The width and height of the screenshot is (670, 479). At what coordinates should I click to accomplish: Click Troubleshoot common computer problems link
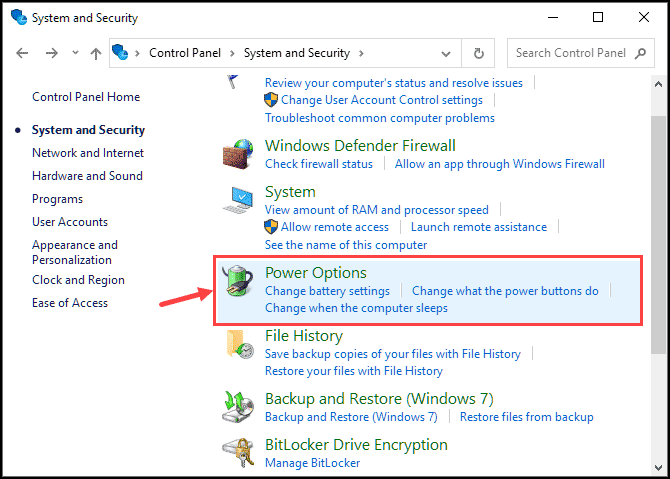coord(379,118)
